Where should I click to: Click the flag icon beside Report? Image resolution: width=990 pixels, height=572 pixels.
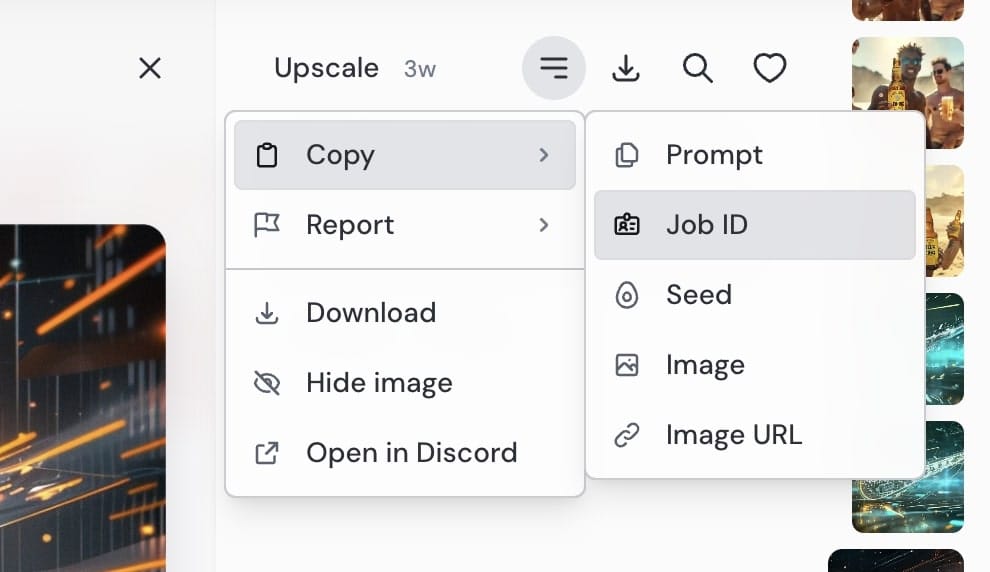click(x=266, y=225)
